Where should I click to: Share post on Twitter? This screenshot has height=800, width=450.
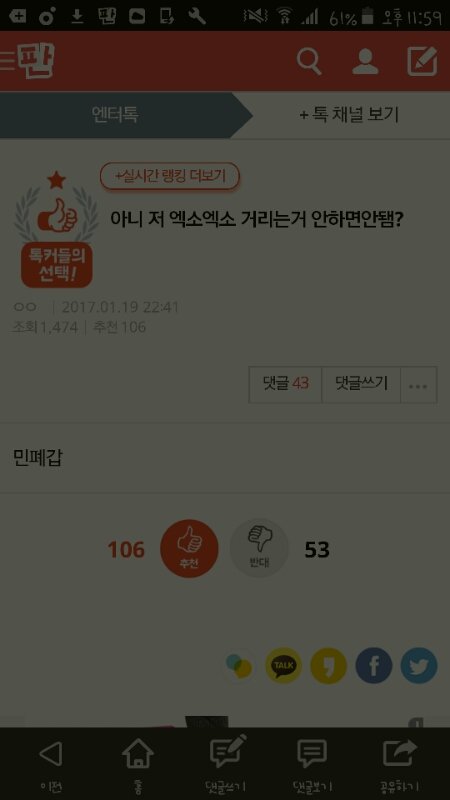pos(419,665)
